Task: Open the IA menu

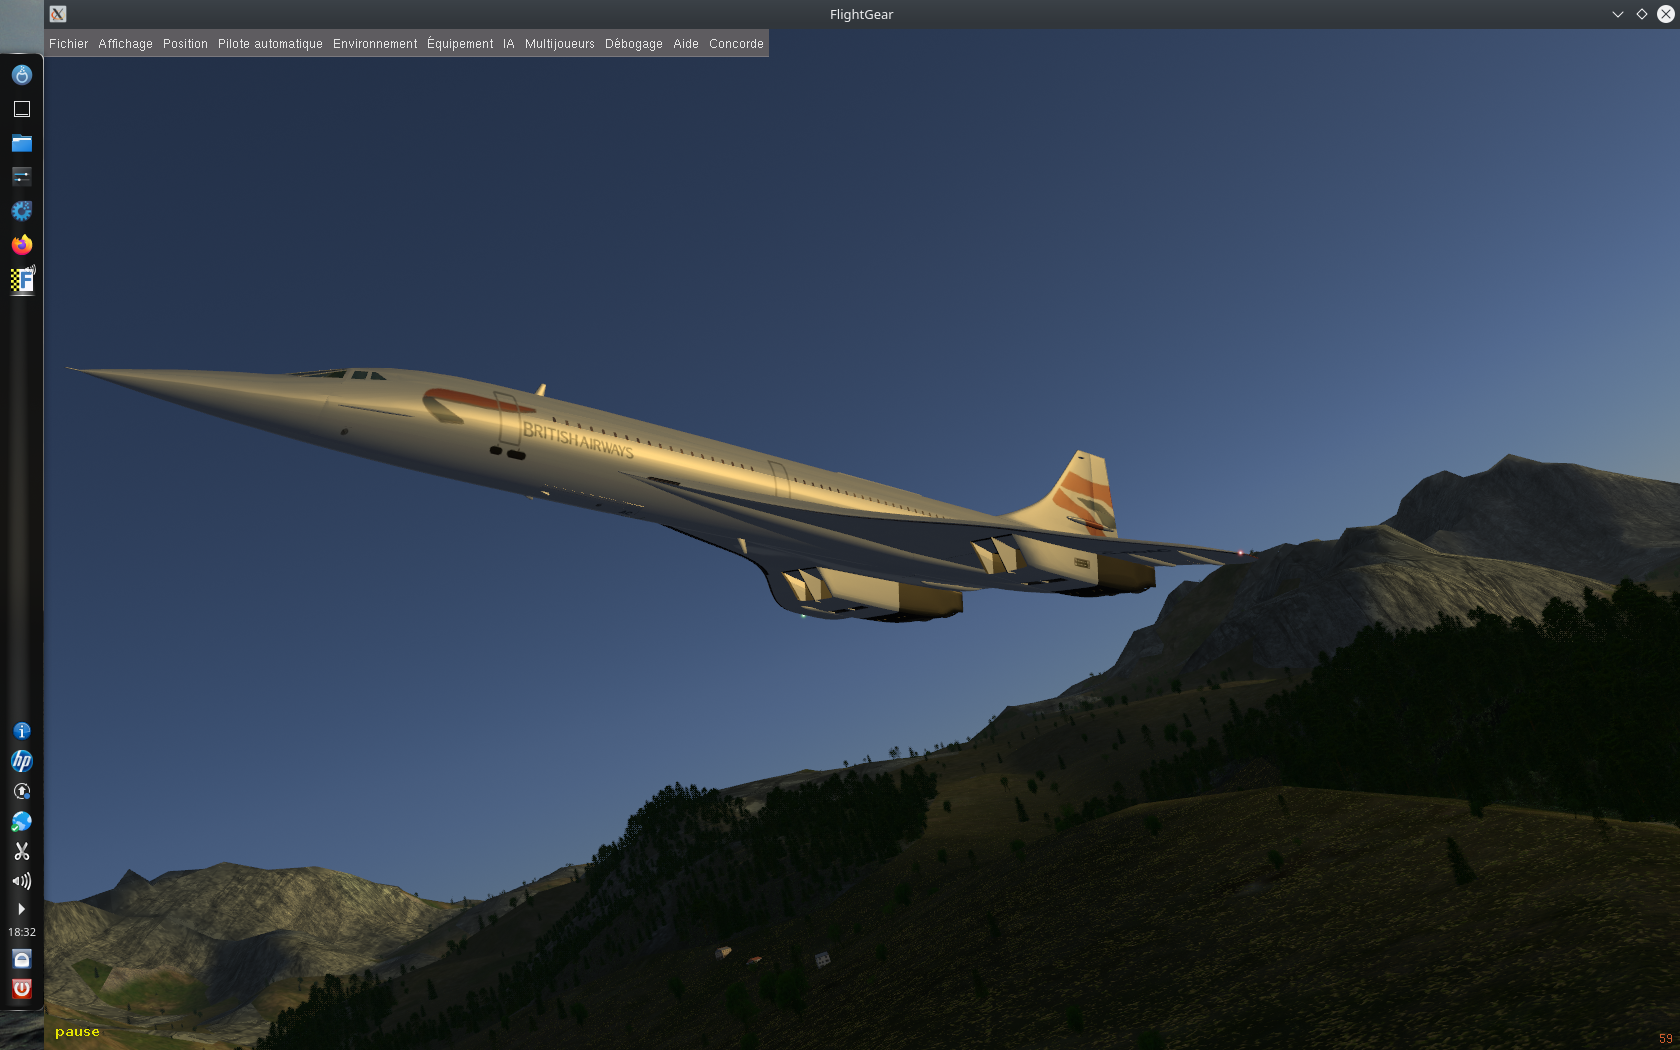Action: 509,44
